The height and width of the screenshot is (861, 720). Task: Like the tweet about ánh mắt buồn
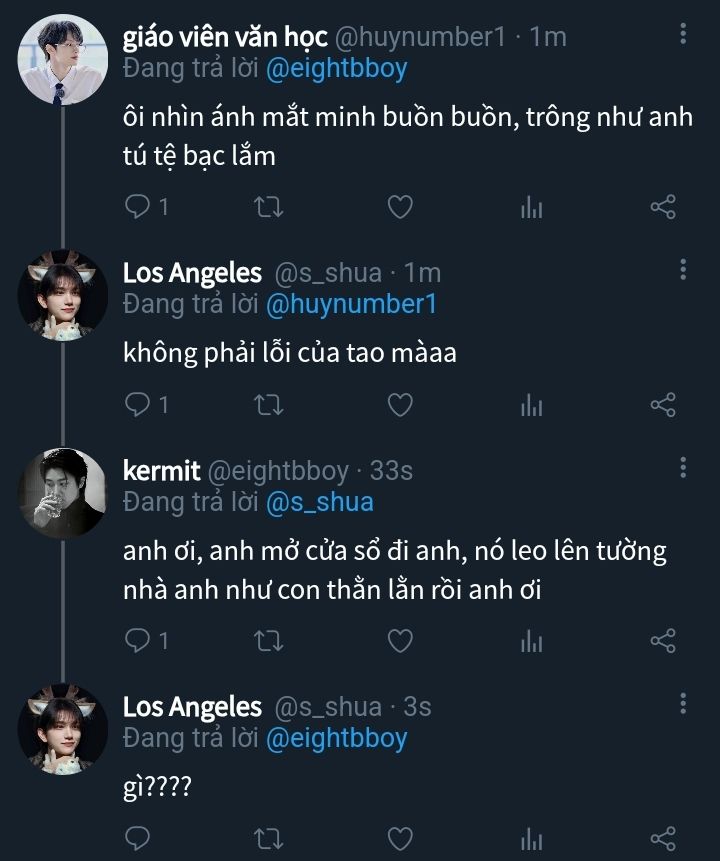400,207
